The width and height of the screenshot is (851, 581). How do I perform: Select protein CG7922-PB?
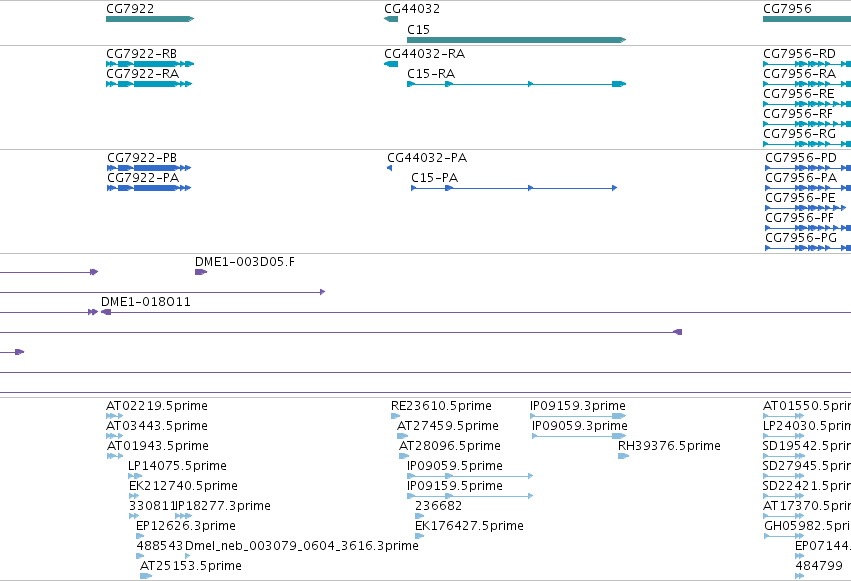142,158
